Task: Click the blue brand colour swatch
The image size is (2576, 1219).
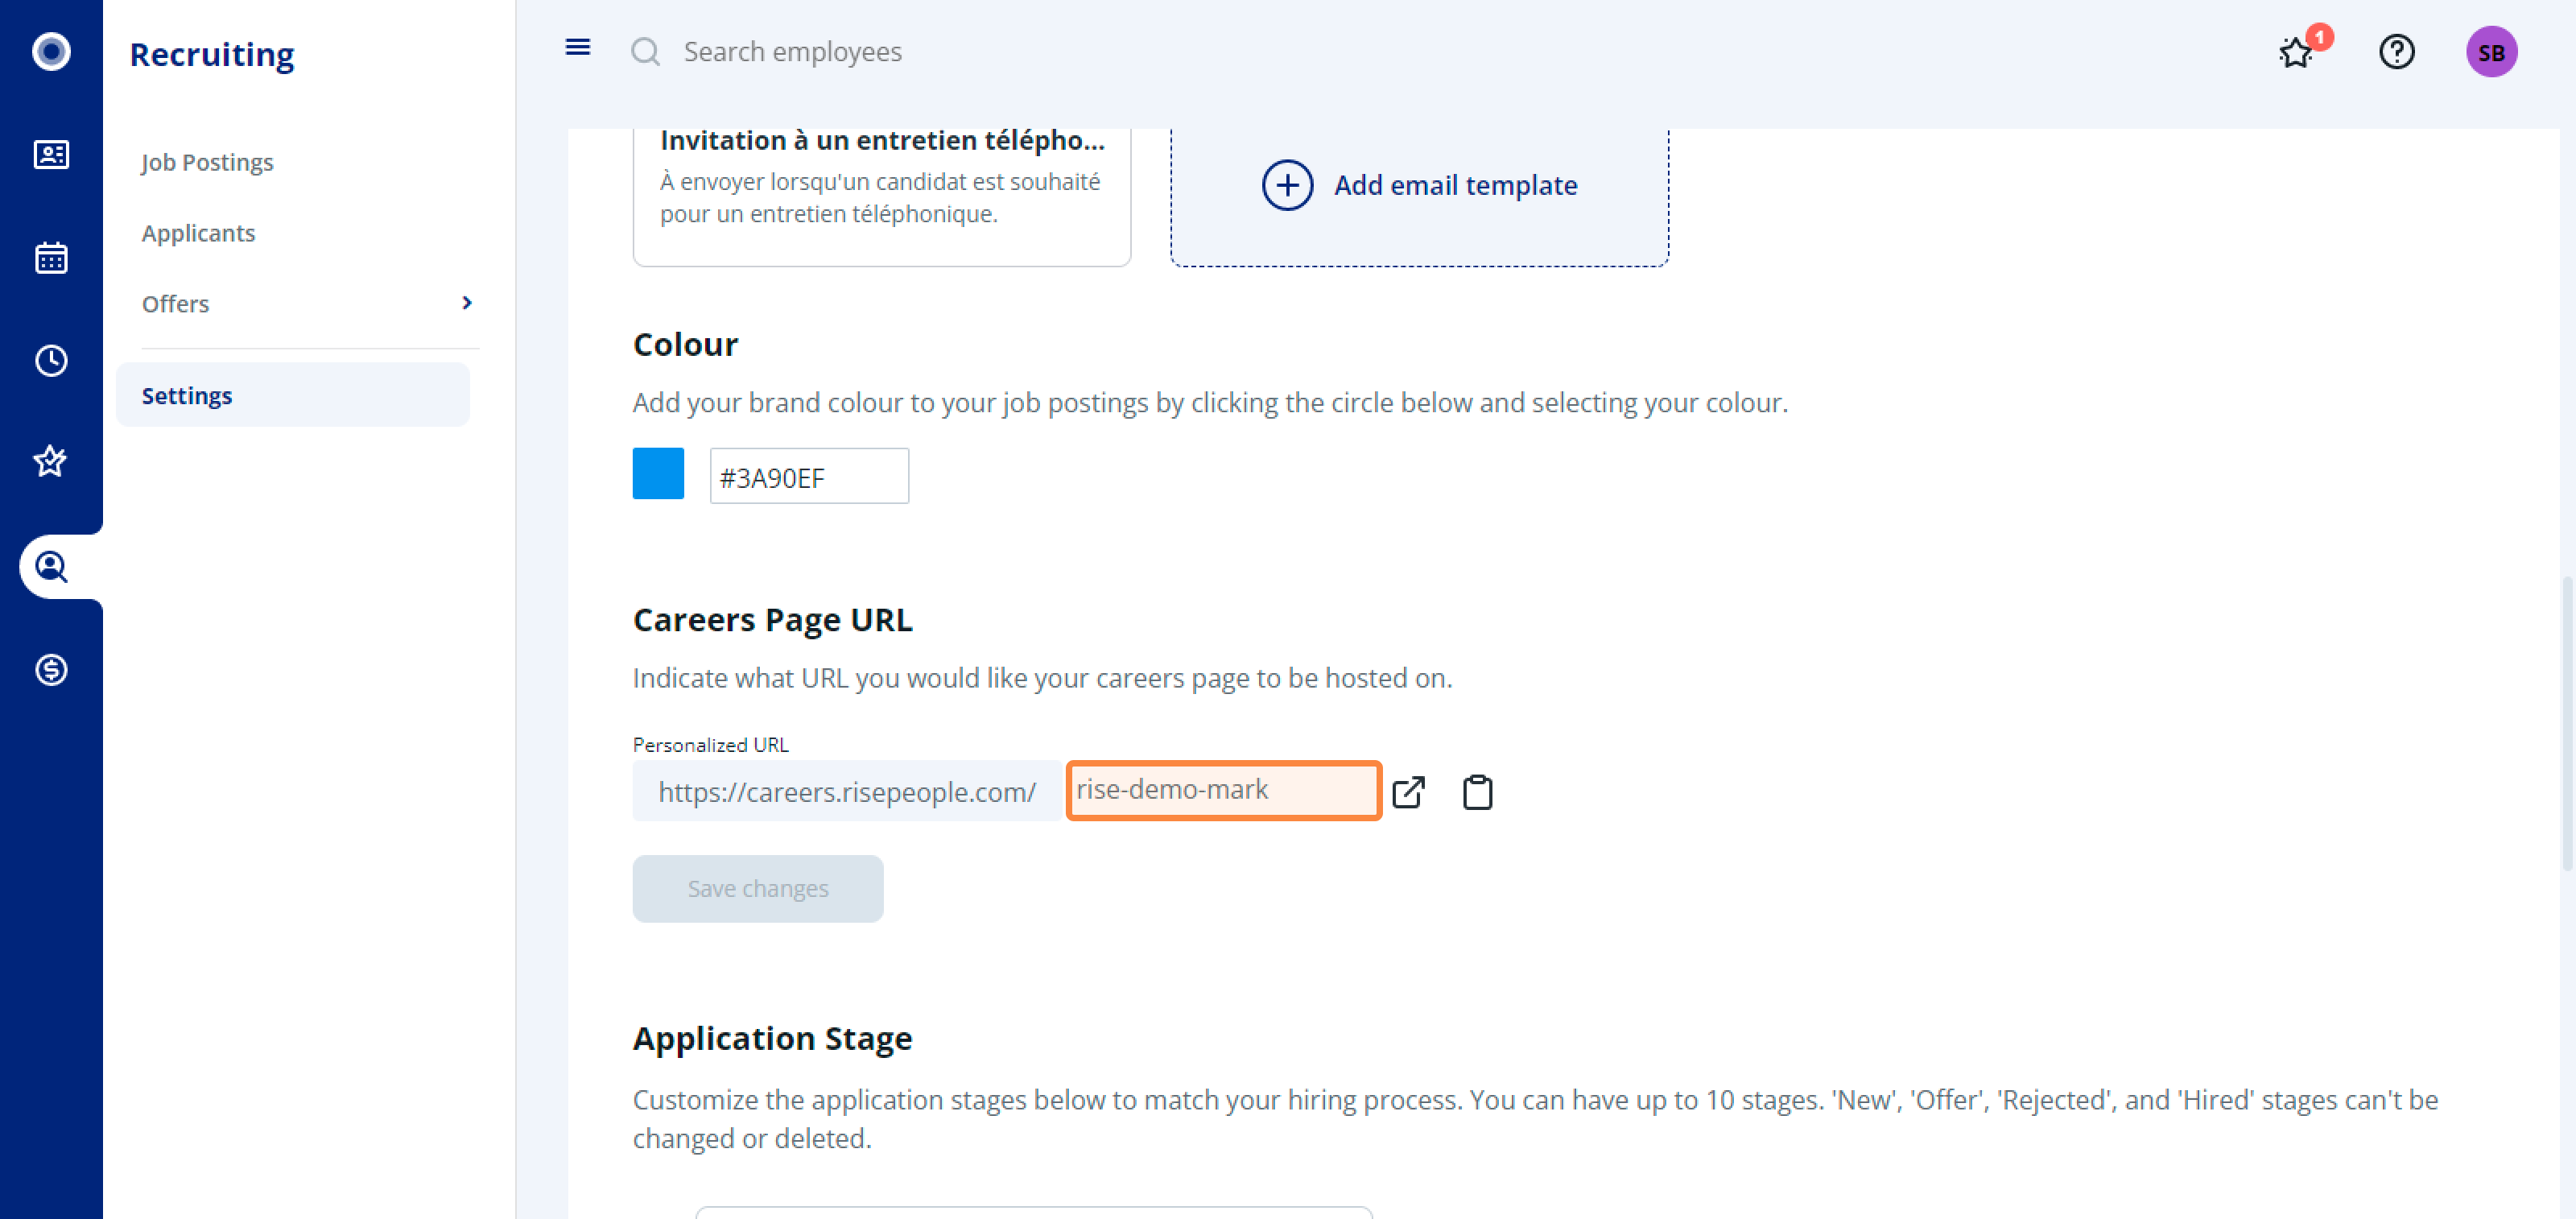Action: (658, 474)
